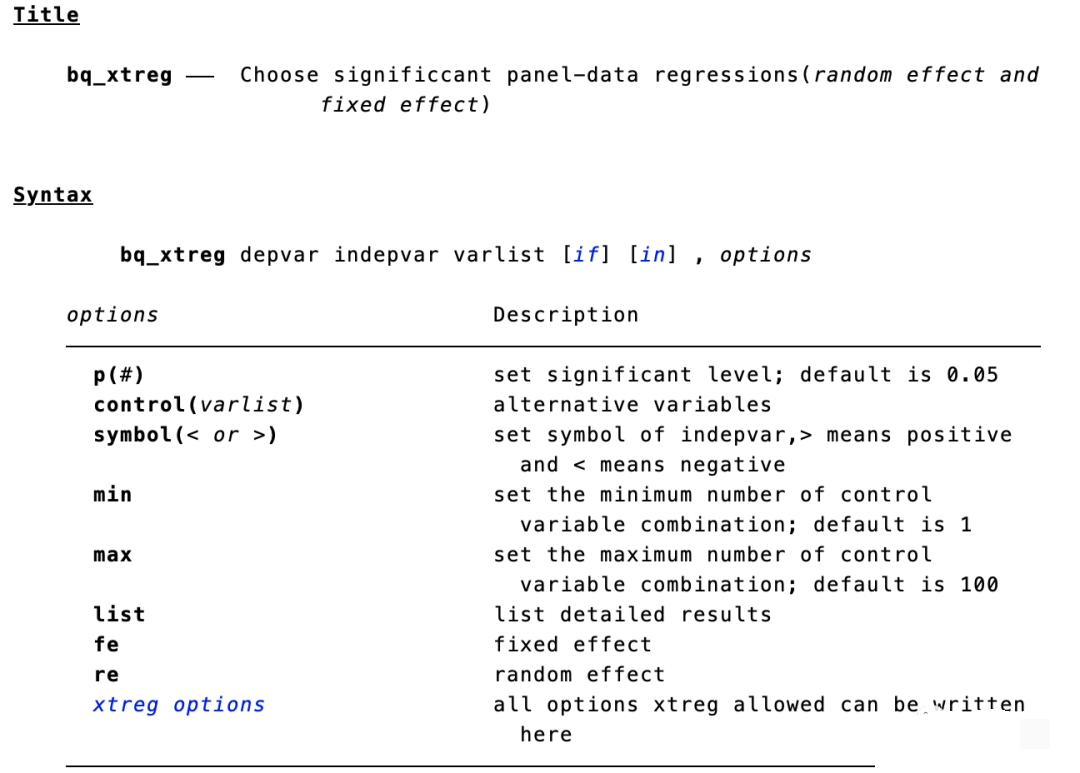The image size is (1080, 773).
Task: Select the 'control(varlist)' option entry
Action: 199,405
